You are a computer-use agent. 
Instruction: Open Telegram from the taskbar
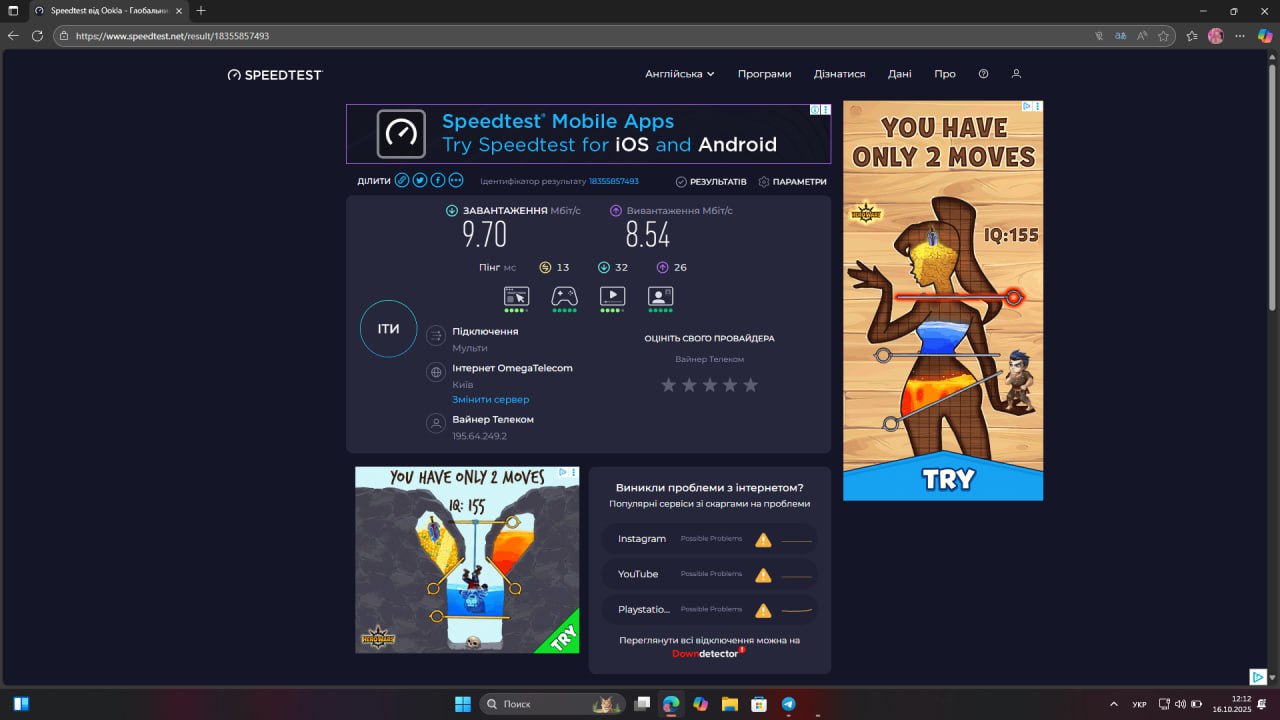(788, 704)
